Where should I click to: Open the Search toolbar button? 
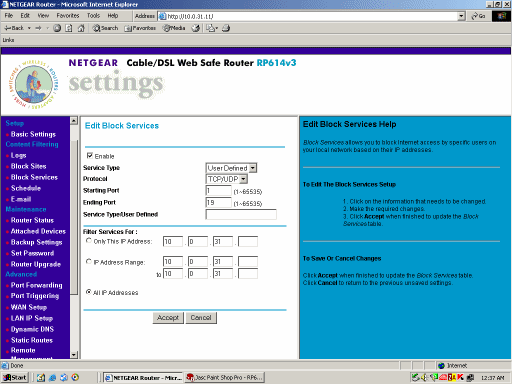click(x=105, y=28)
